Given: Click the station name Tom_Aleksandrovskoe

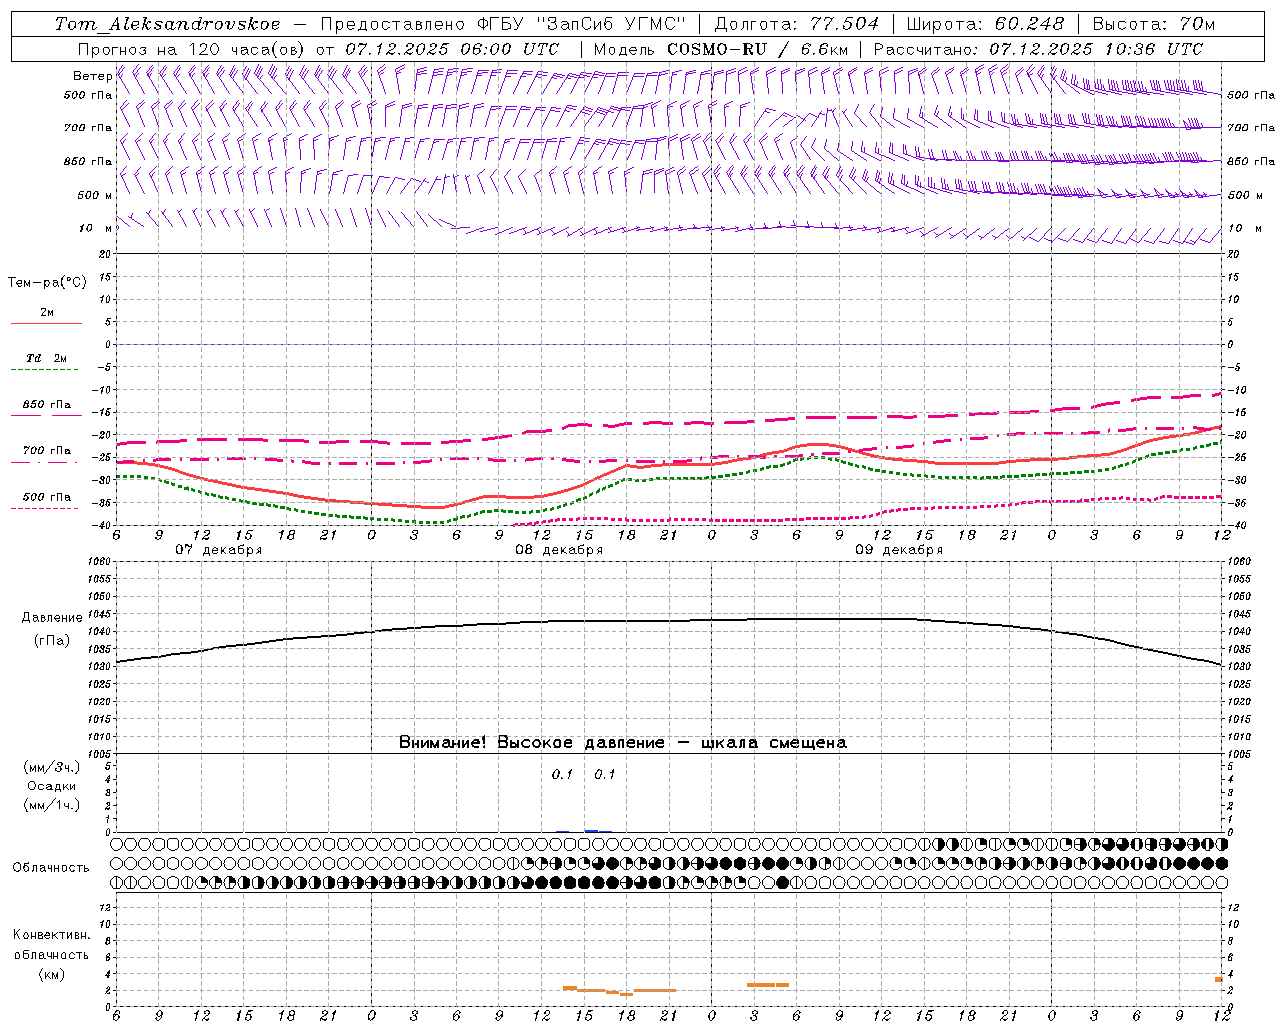Looking at the screenshot, I should (167, 24).
